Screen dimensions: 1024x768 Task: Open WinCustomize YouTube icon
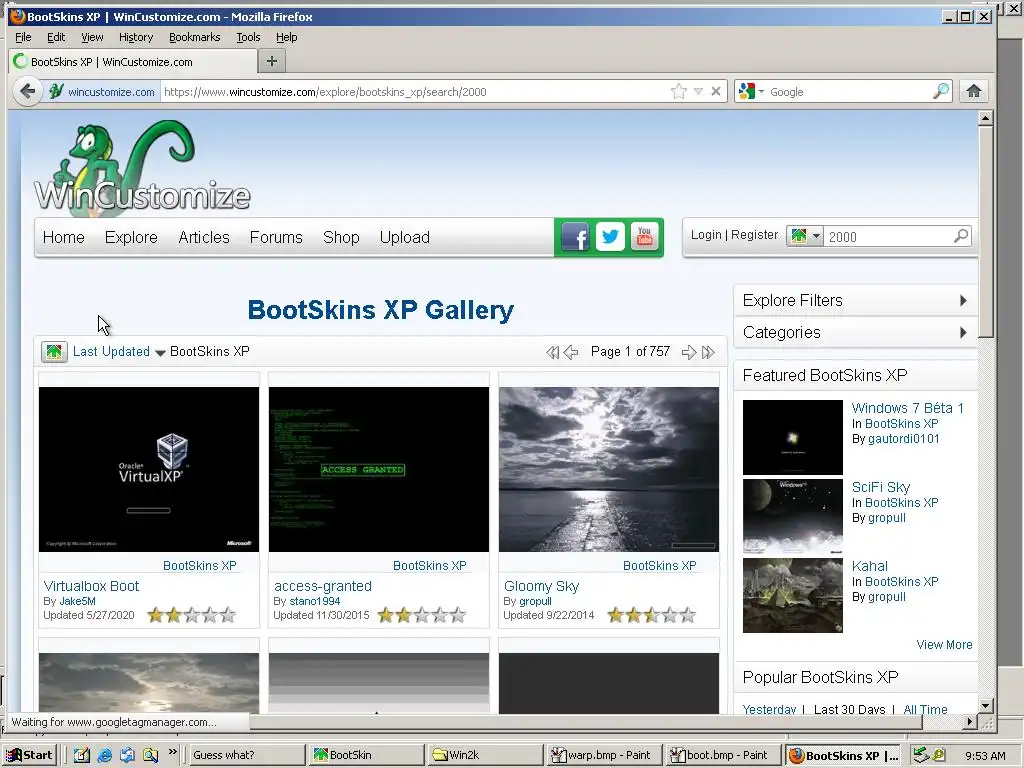[x=645, y=236]
